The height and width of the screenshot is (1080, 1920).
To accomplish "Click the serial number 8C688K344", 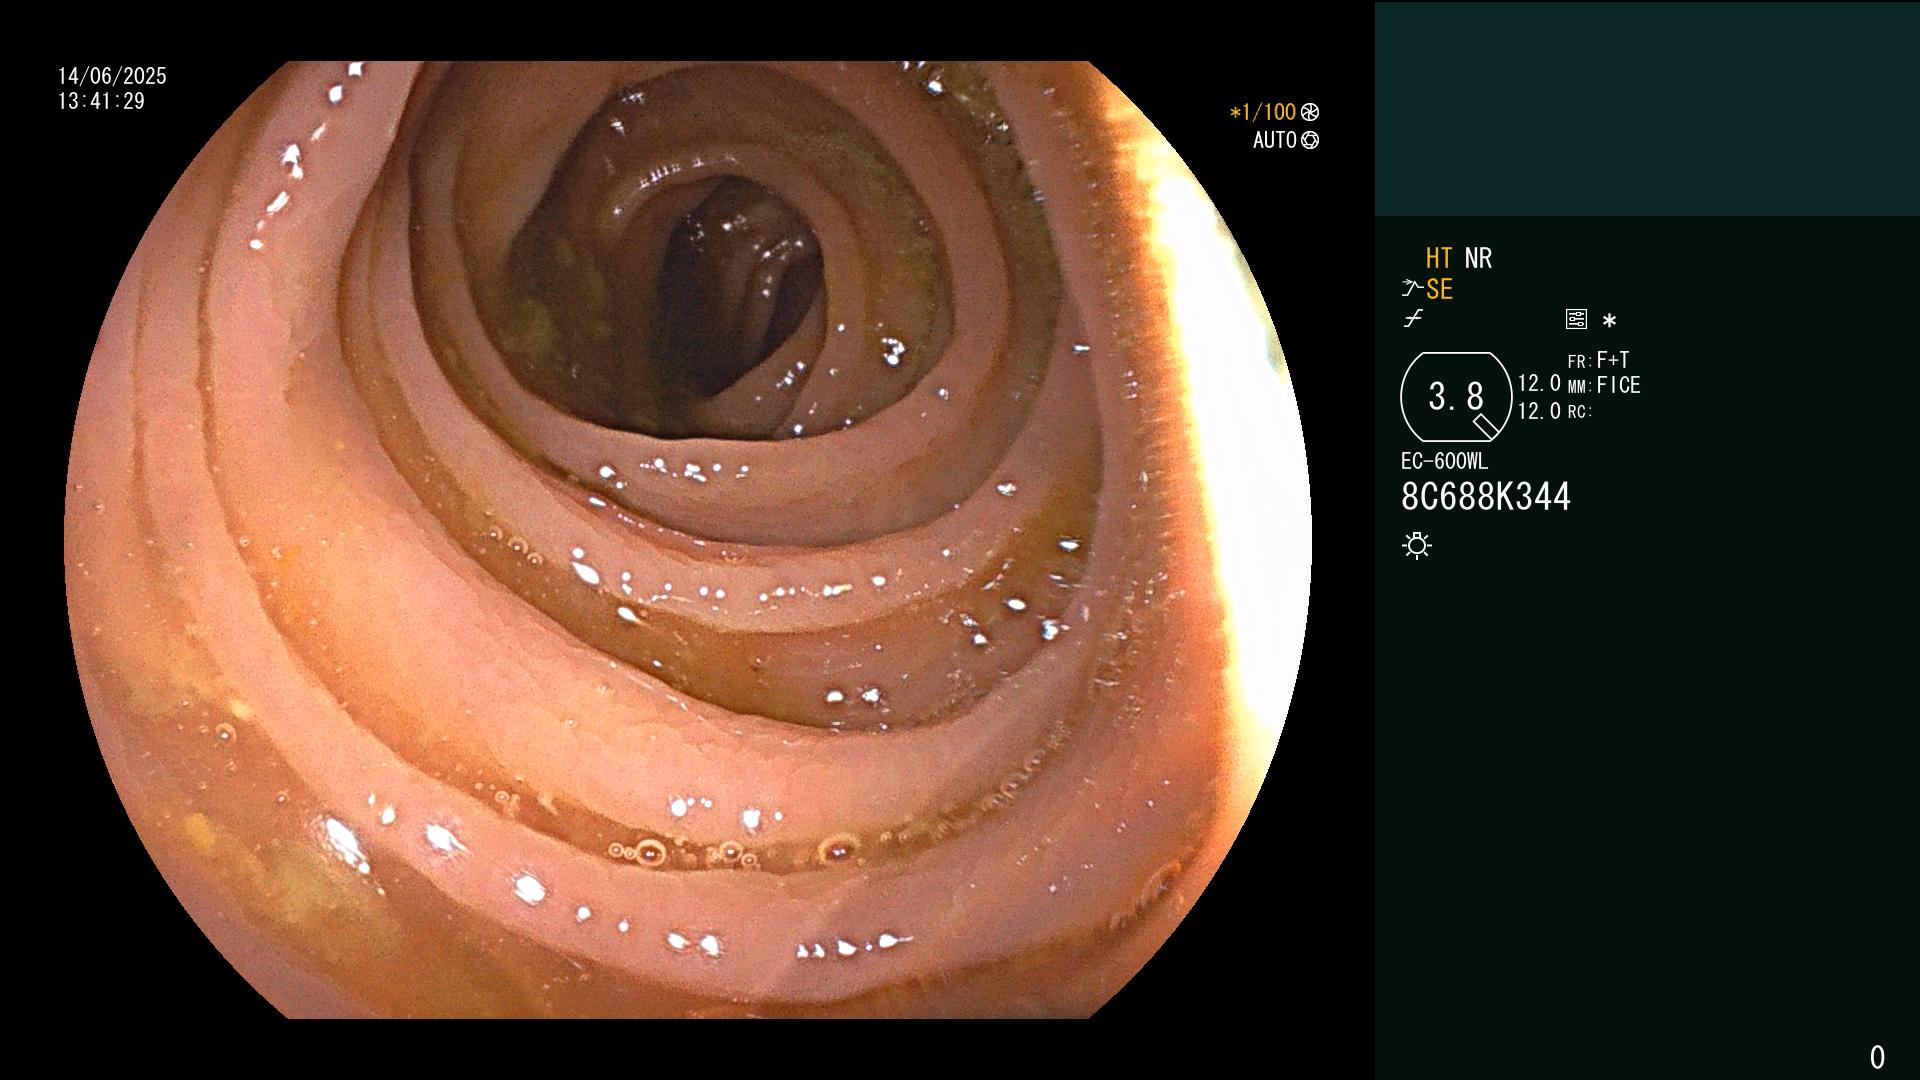I will [1486, 496].
